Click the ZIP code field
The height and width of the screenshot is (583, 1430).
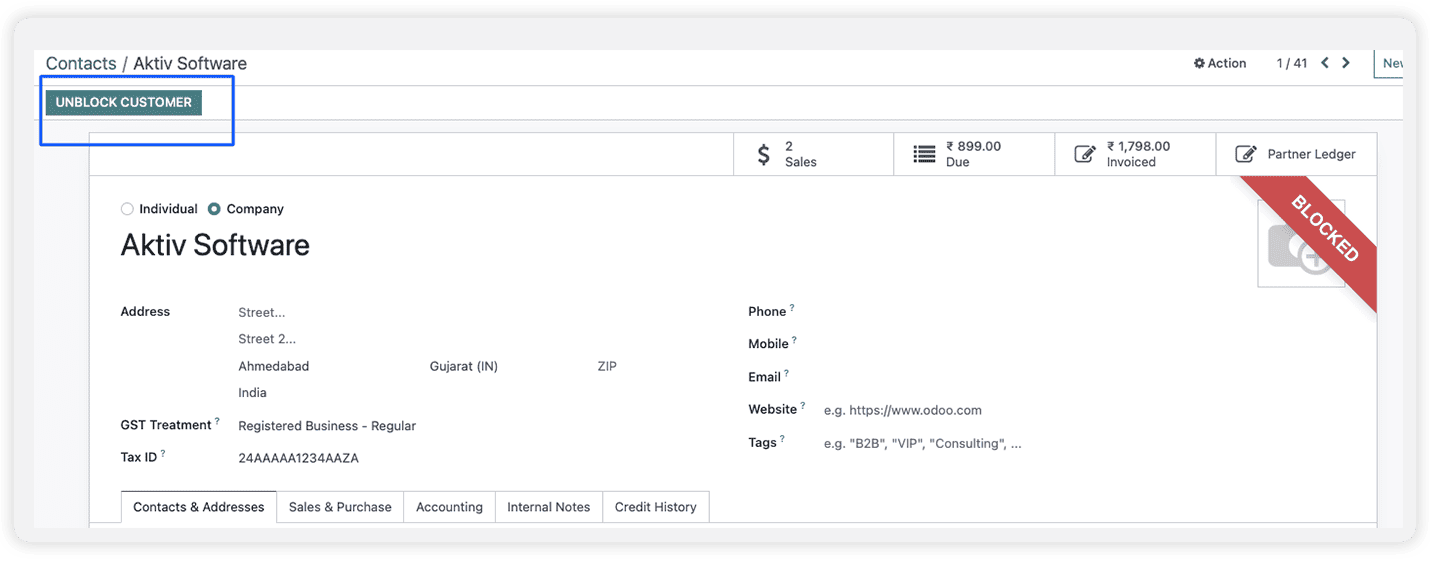click(607, 366)
